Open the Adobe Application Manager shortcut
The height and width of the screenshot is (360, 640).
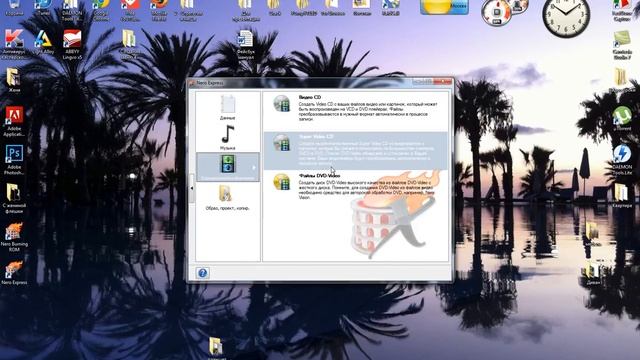coord(14,121)
